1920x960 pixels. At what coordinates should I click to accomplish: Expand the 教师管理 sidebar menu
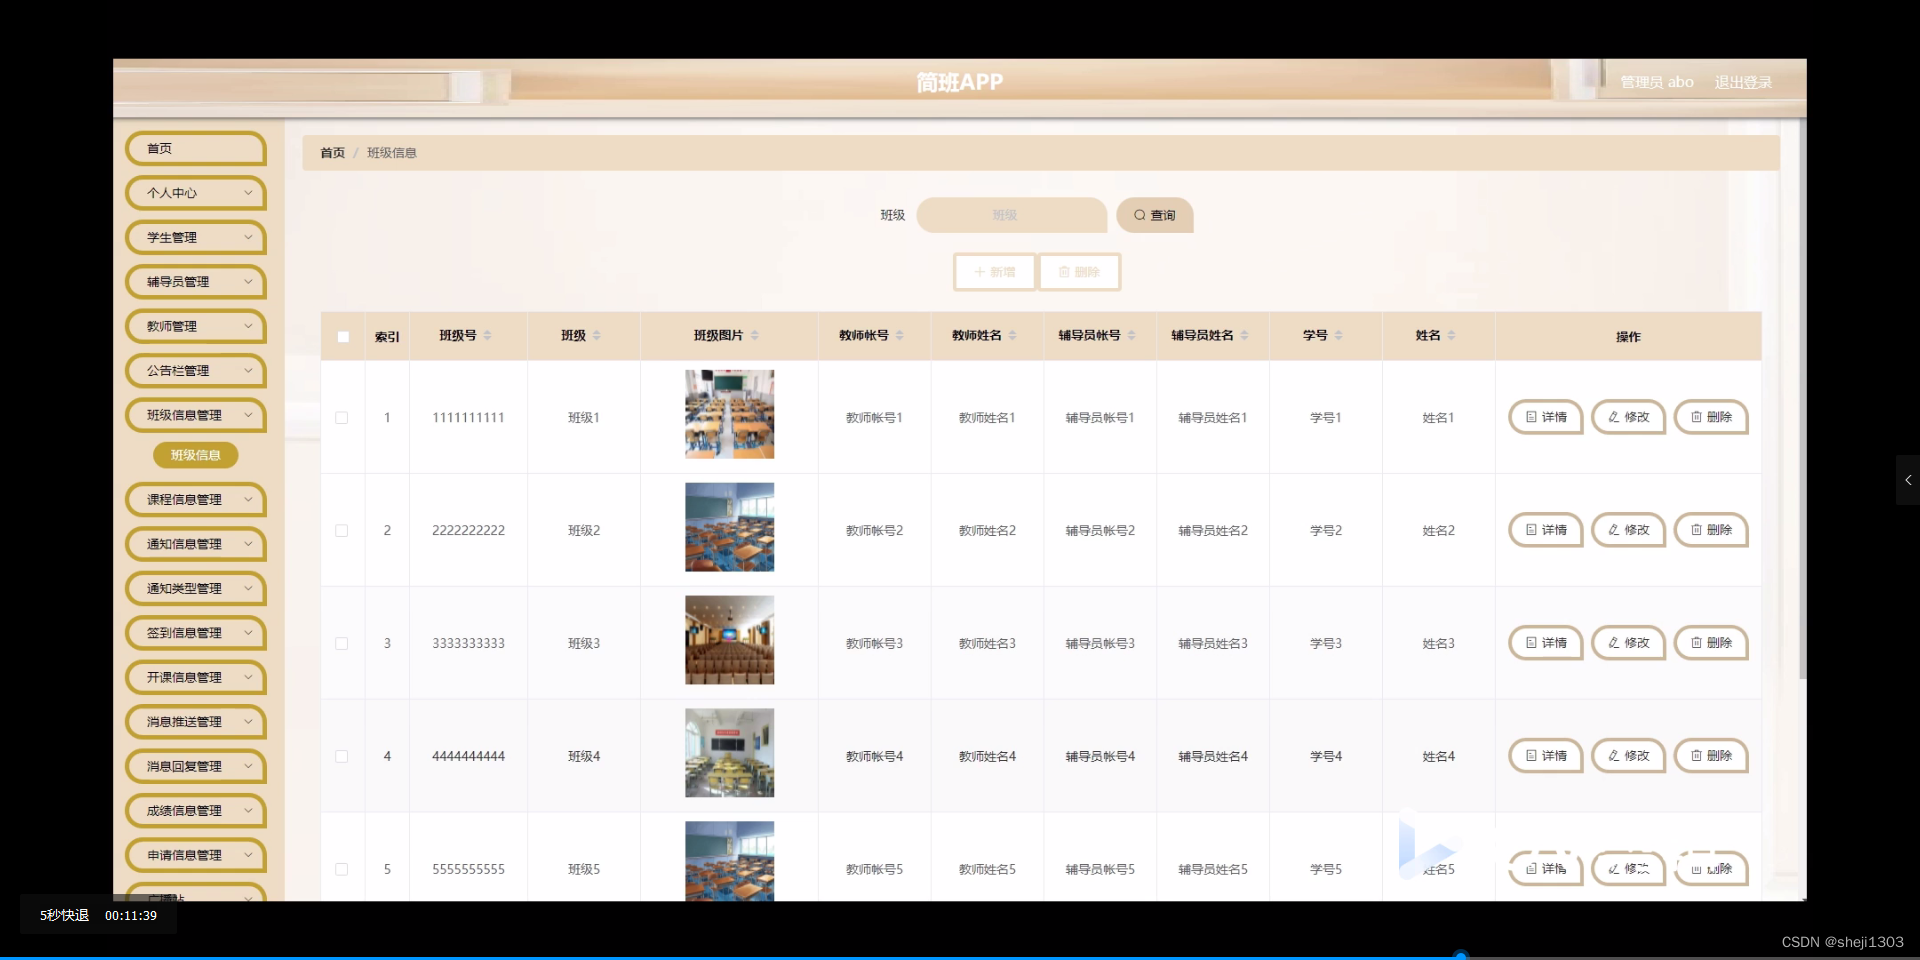click(x=195, y=326)
